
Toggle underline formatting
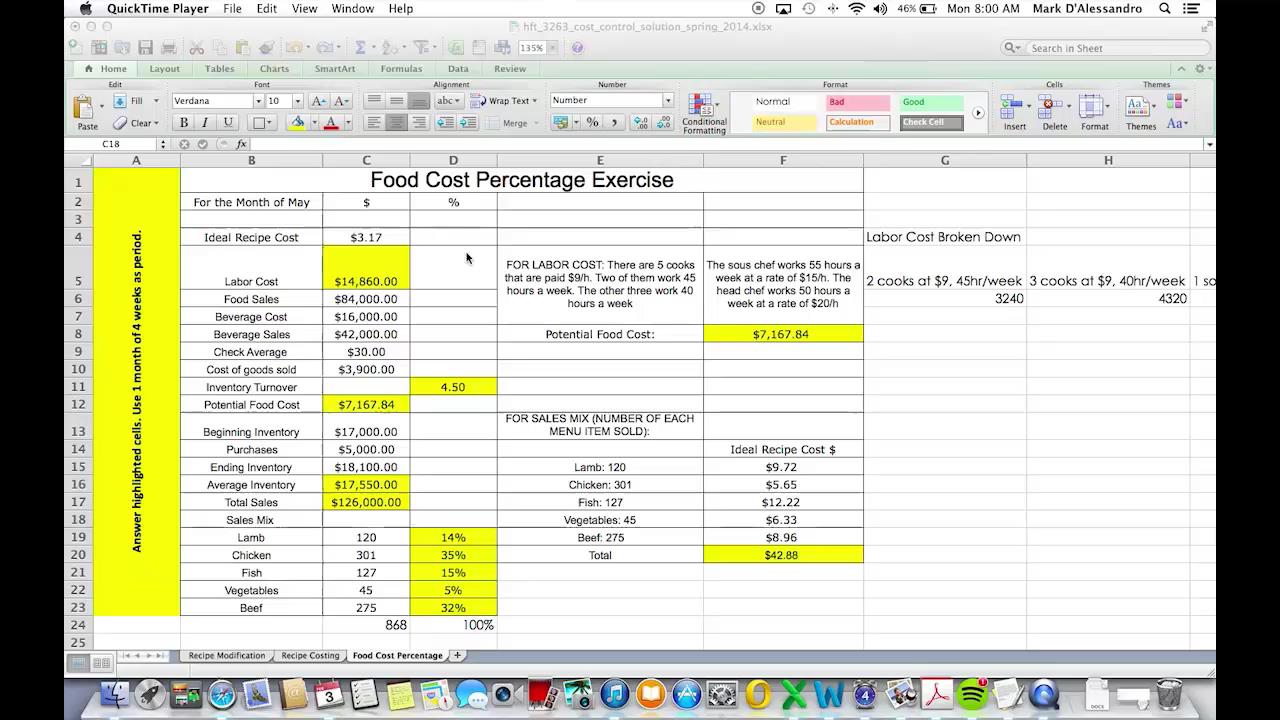(228, 122)
